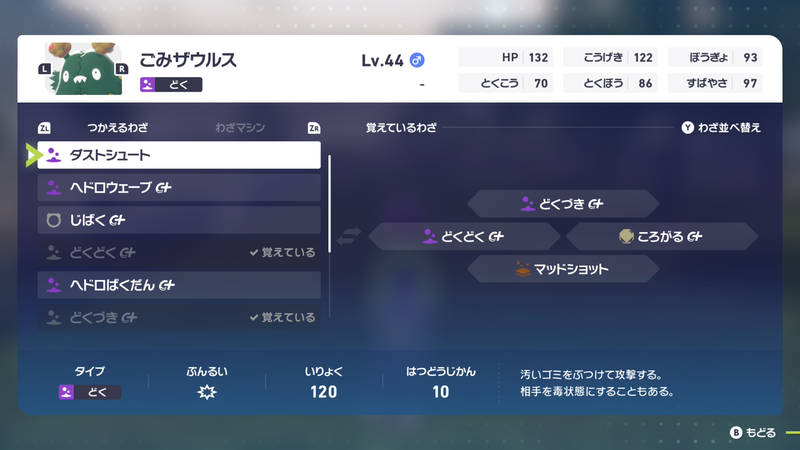
Task: Click the どくづき learned checkmark row
Action: (179, 317)
